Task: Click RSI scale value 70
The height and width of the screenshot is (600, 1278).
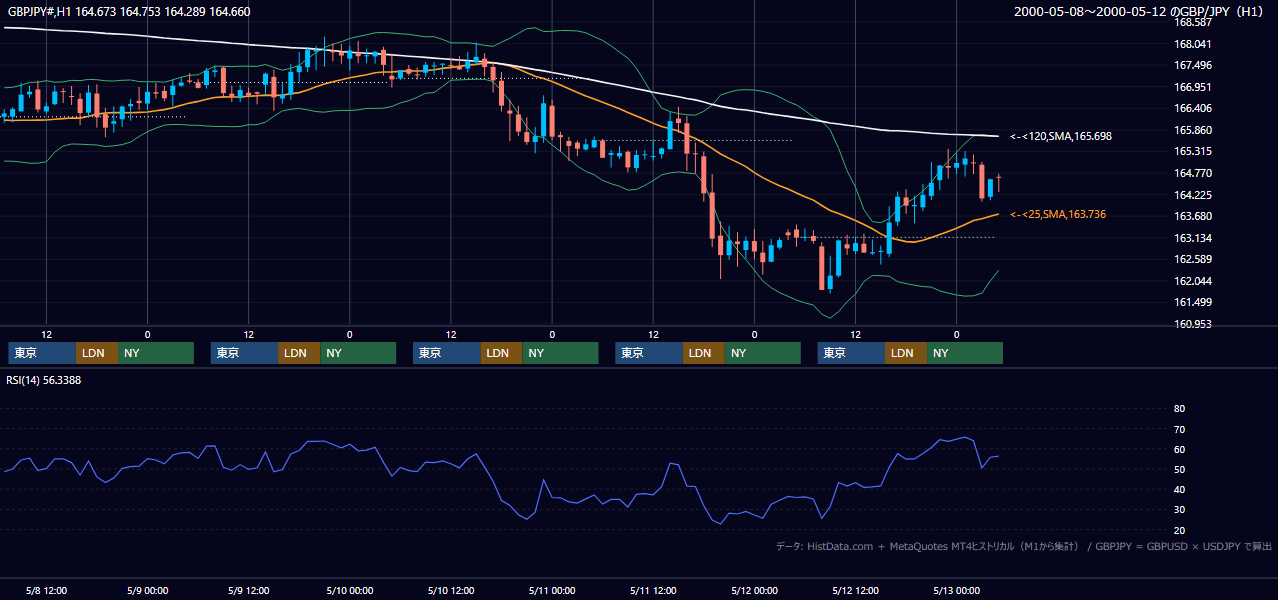Action: point(1179,429)
